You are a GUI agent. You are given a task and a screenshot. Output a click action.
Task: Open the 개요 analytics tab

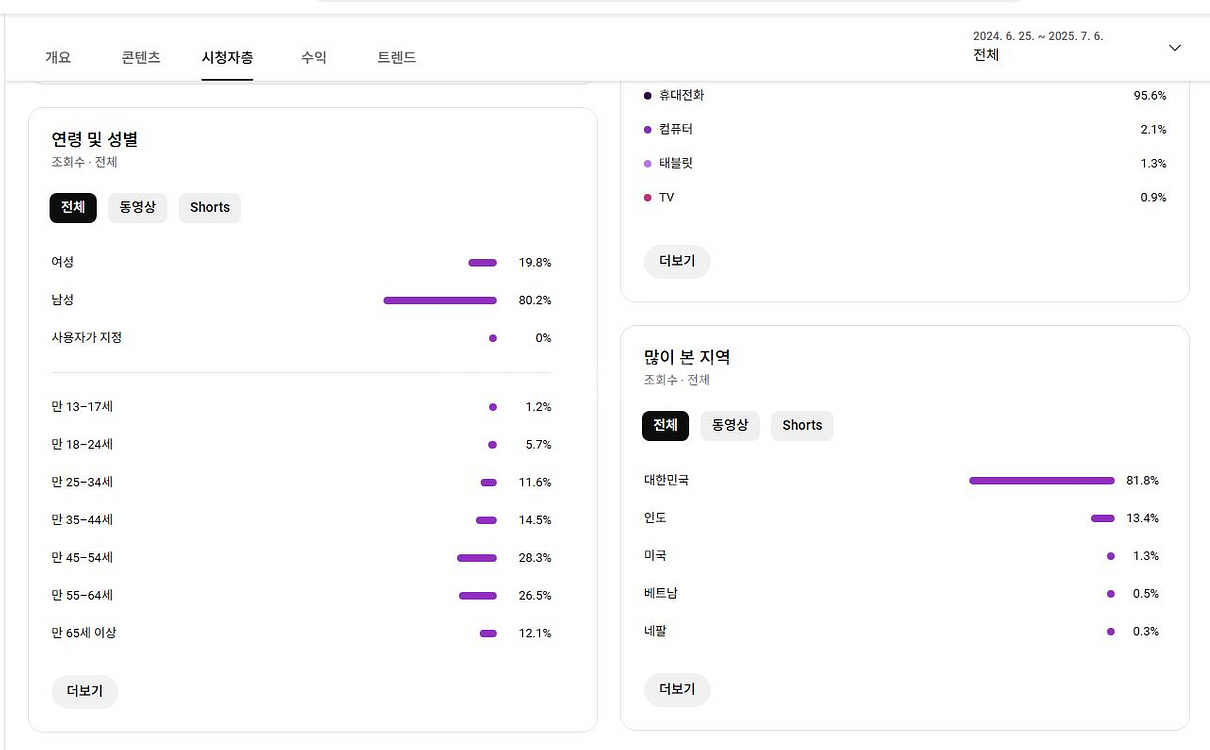pyautogui.click(x=58, y=57)
